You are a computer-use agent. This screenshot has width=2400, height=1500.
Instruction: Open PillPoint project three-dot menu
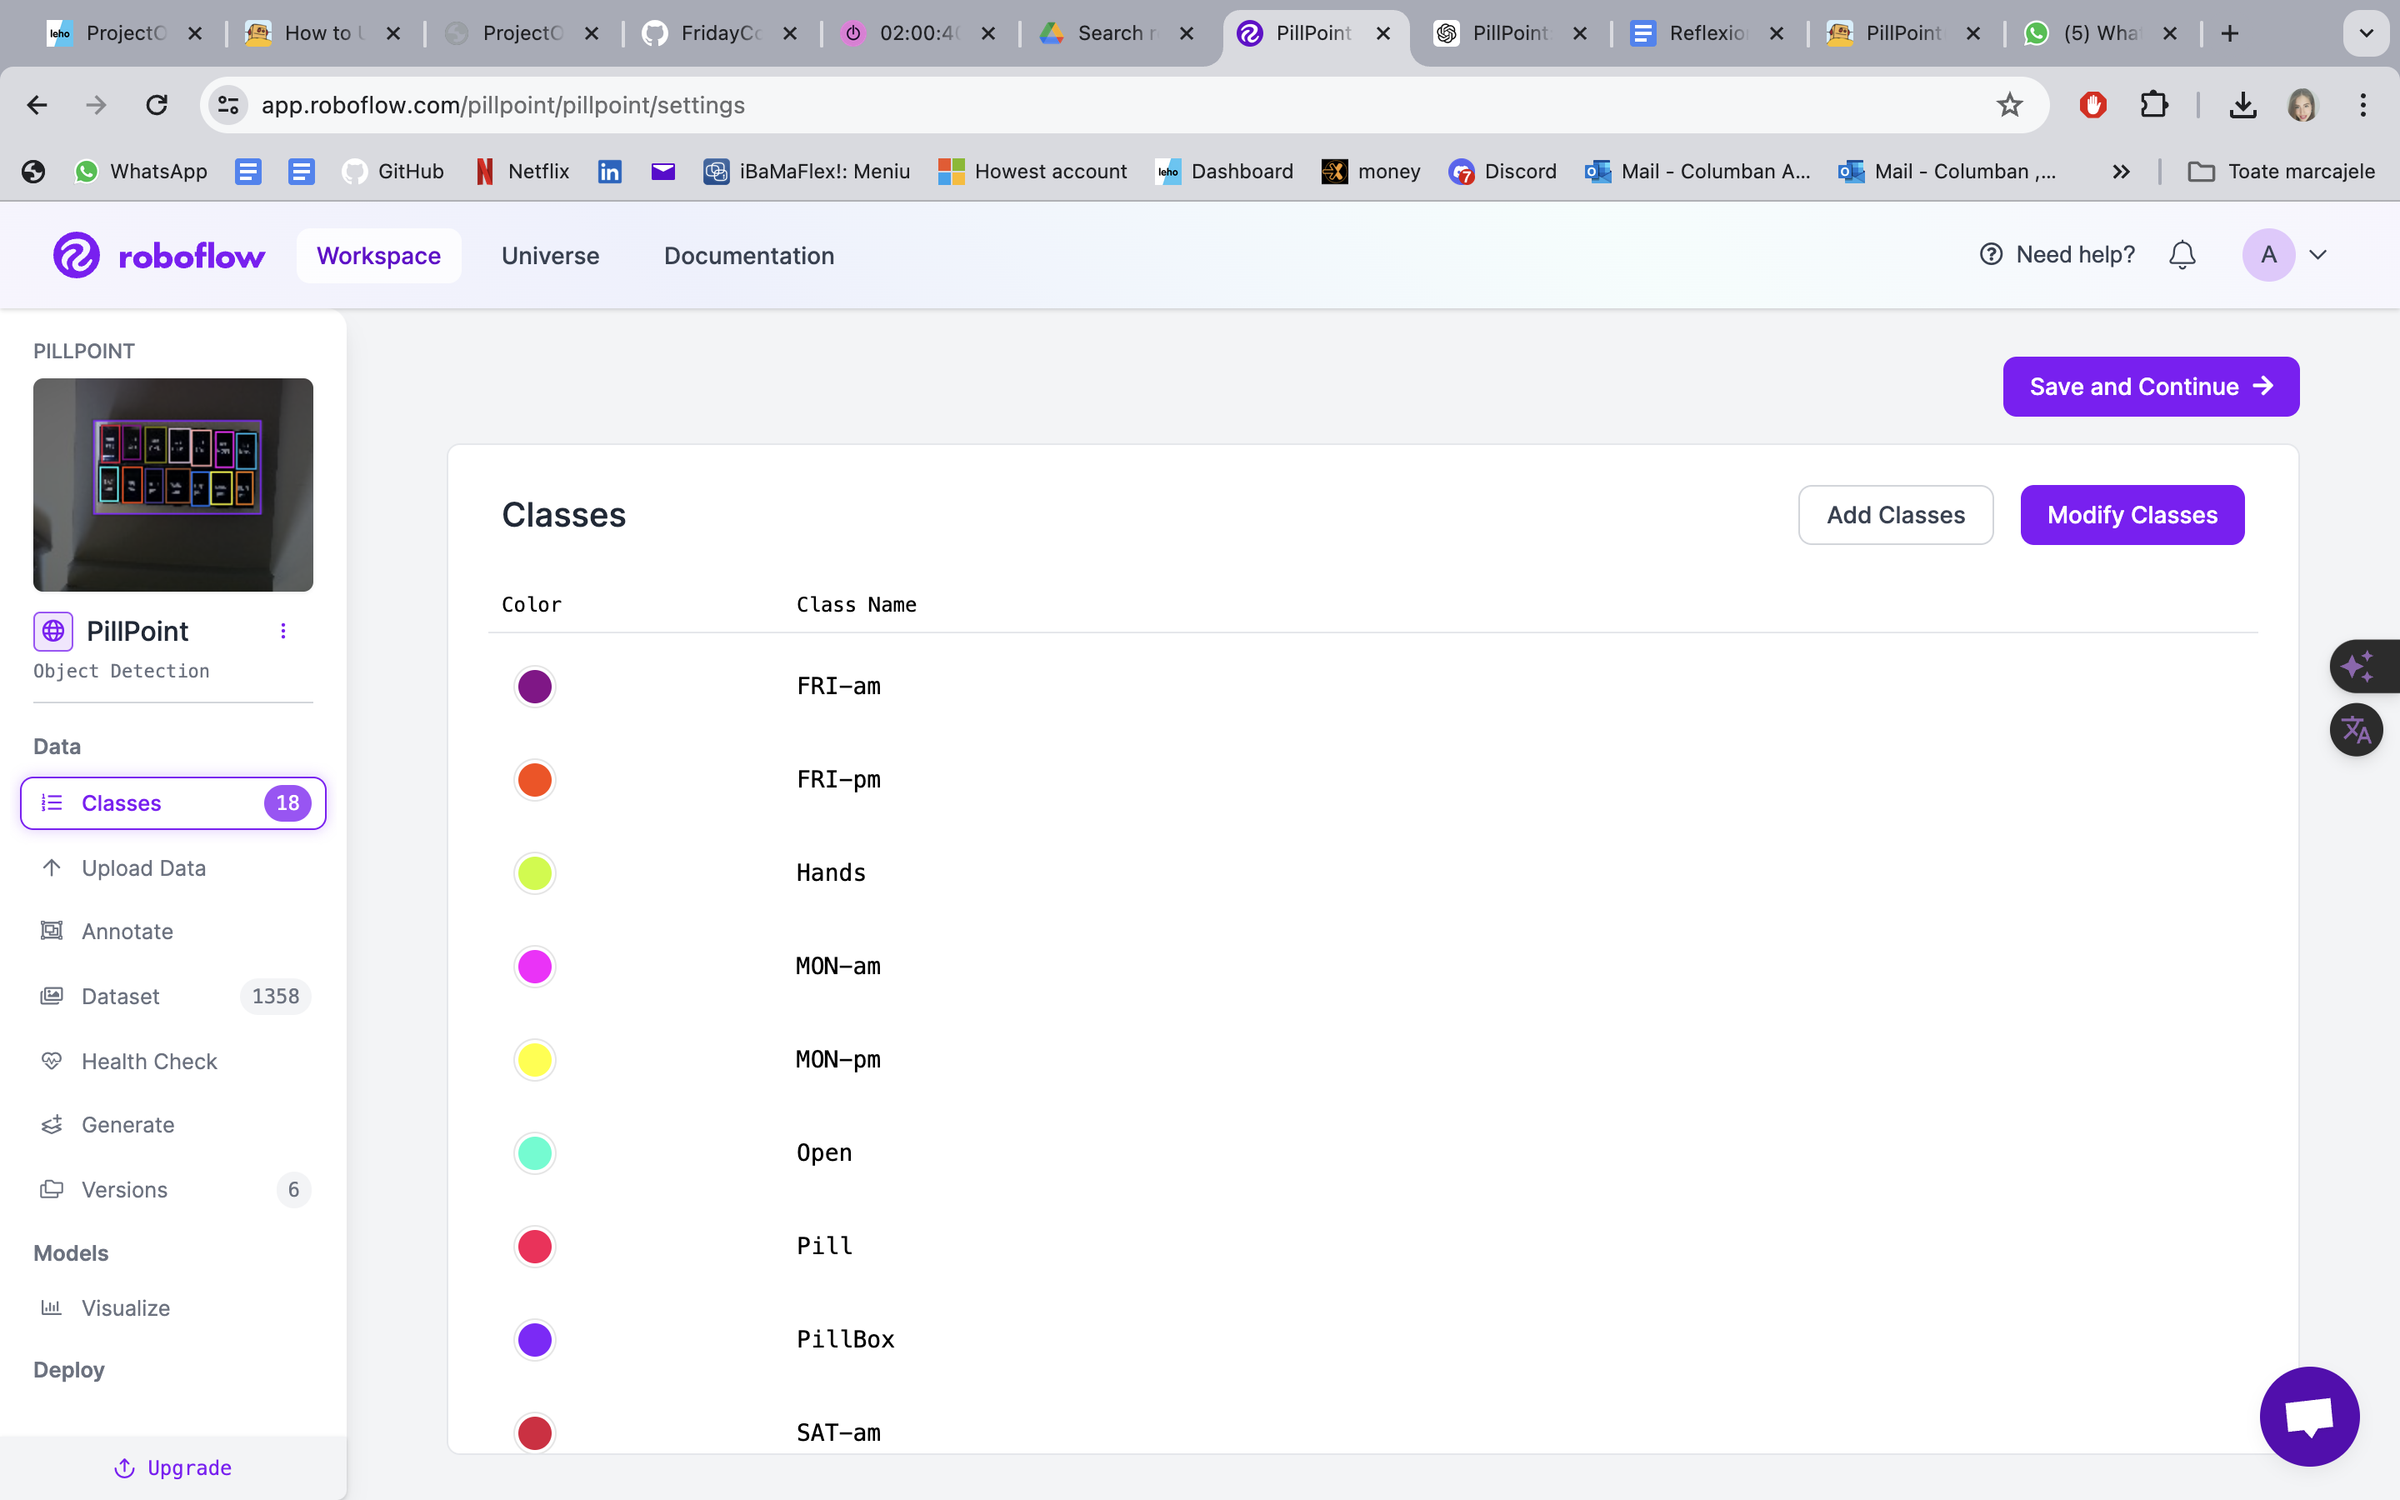coord(283,631)
